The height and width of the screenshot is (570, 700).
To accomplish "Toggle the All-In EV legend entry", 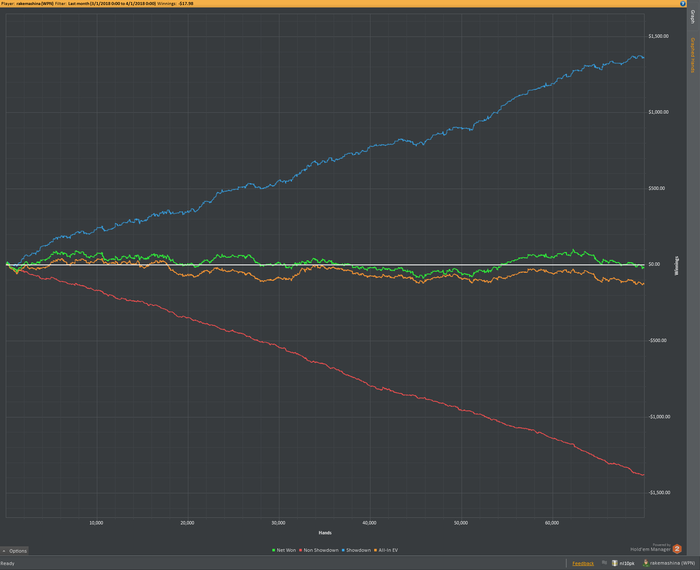I will [x=386, y=550].
